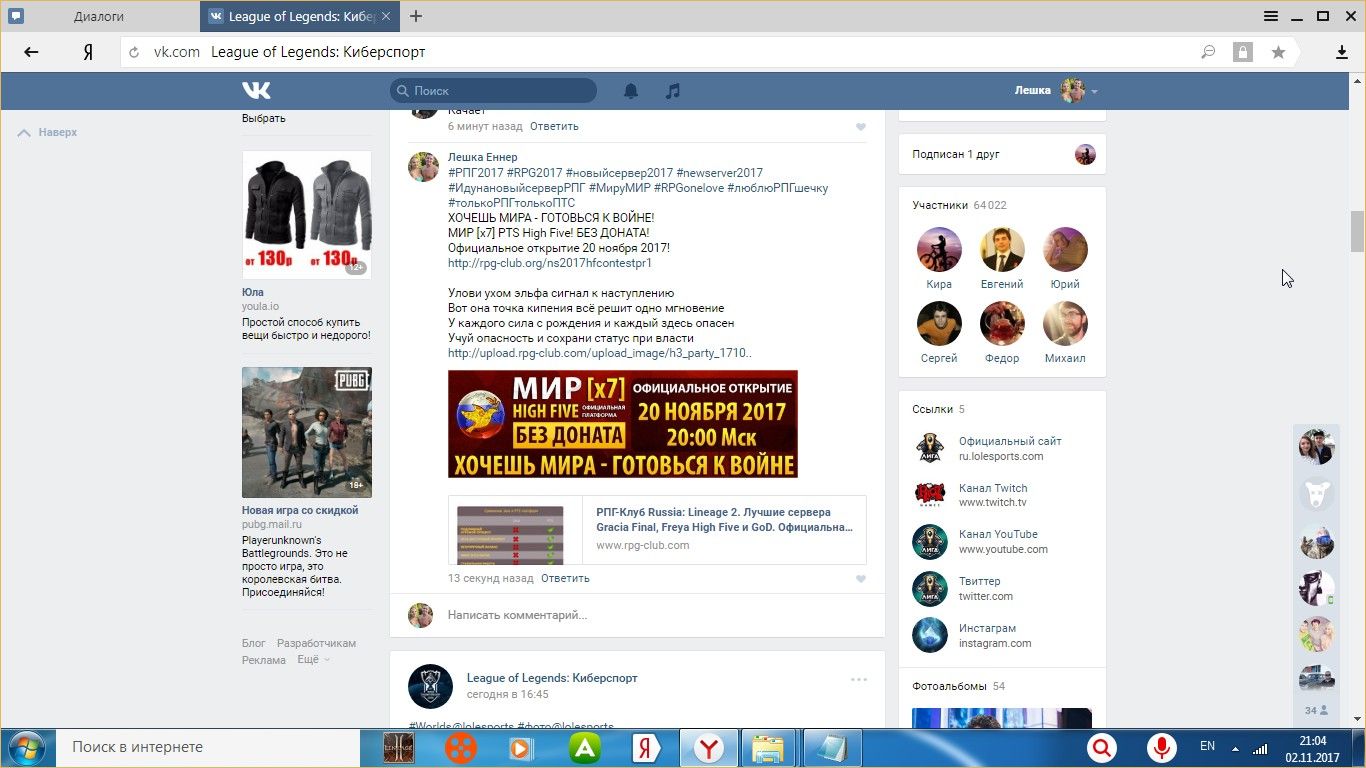
Task: Open the Участники members list heading
Action: (959, 205)
